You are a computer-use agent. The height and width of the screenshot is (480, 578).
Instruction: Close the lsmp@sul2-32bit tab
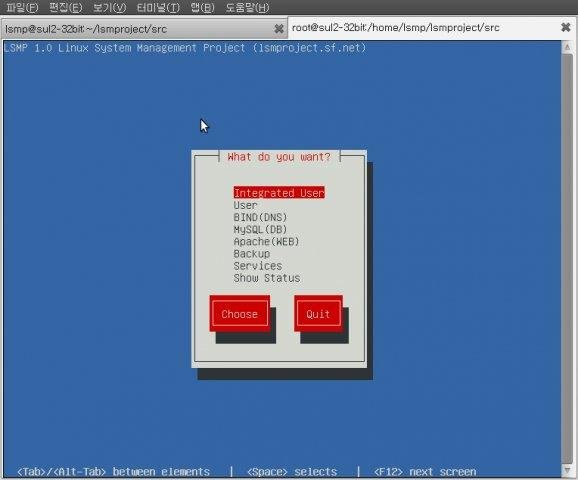click(x=279, y=29)
